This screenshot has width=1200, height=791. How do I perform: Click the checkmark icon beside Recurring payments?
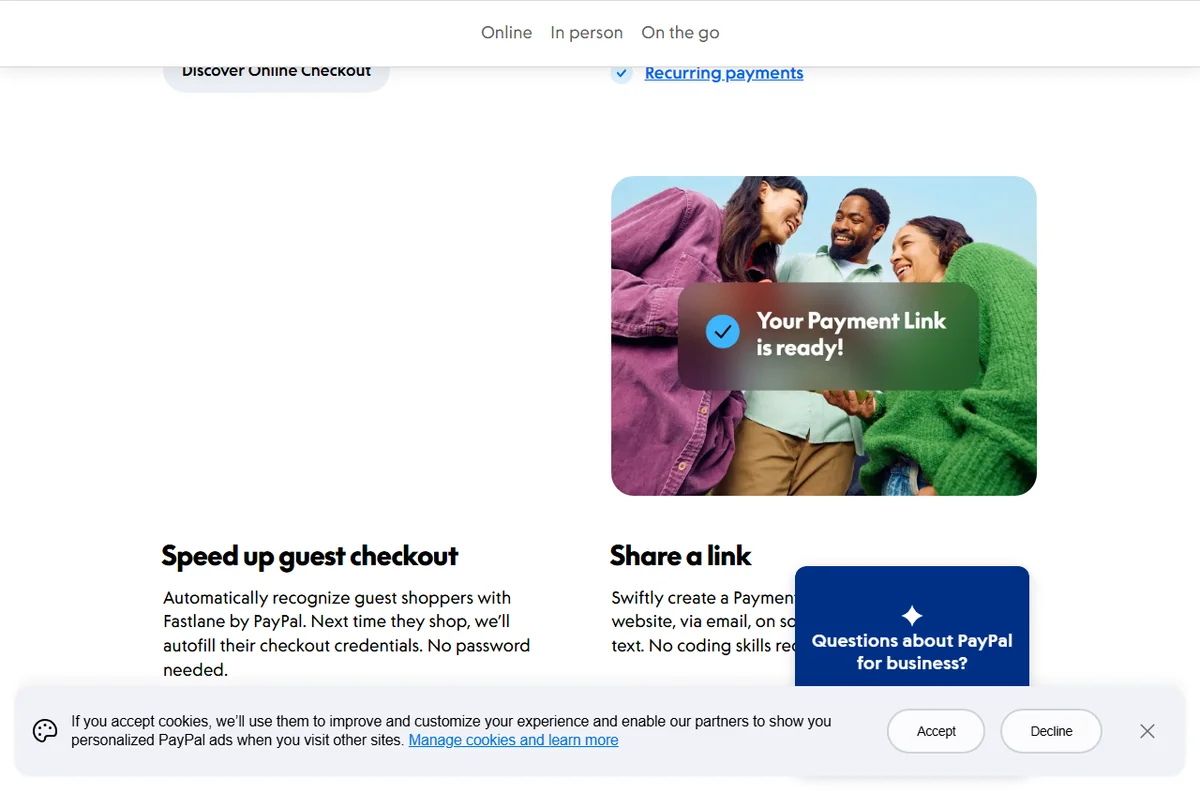(622, 73)
